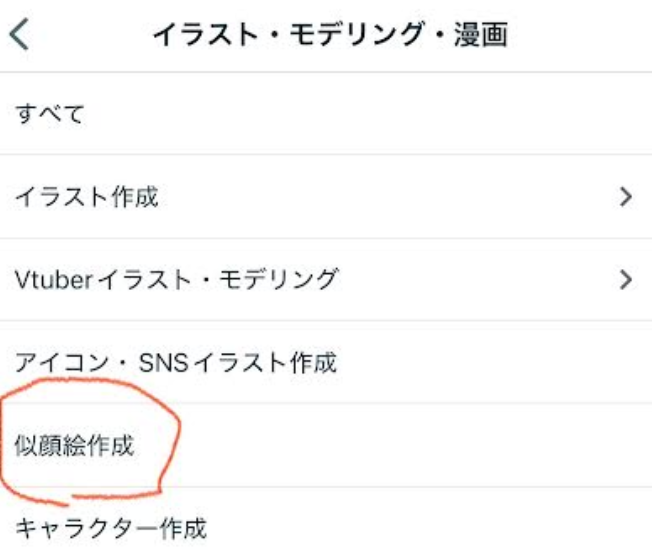Click the イラスト作成 text label
The width and height of the screenshot is (652, 552).
coord(86,197)
